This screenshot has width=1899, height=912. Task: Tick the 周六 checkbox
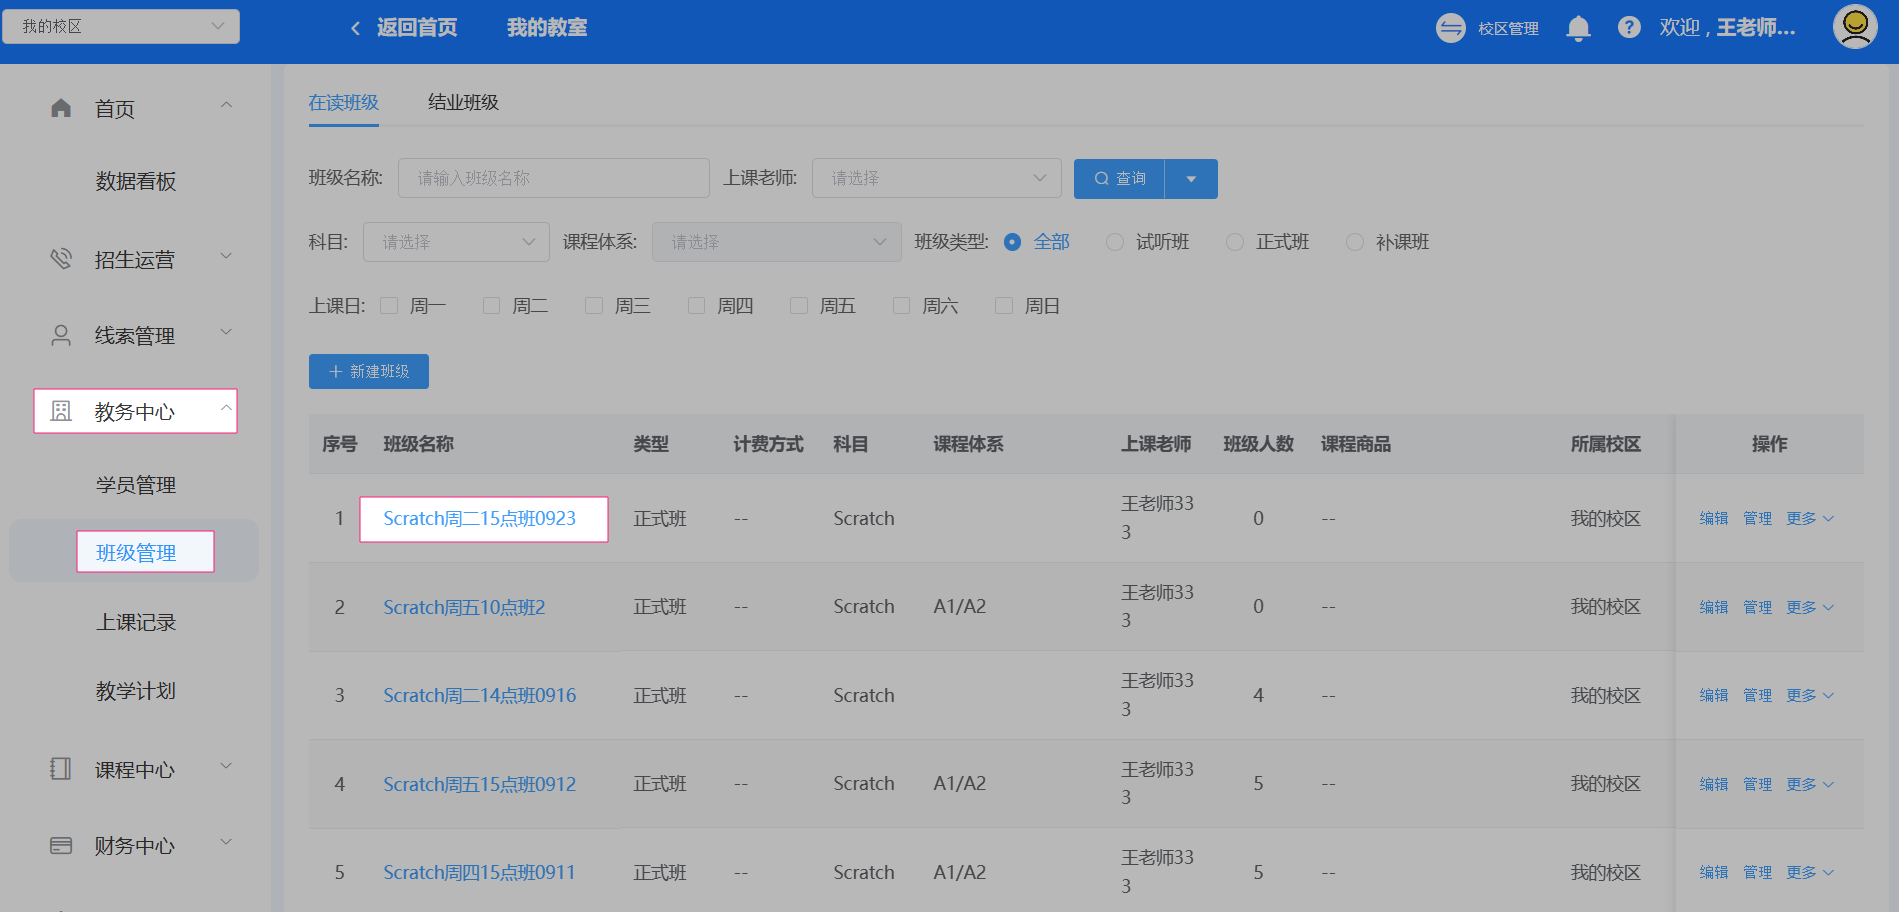[x=902, y=305]
